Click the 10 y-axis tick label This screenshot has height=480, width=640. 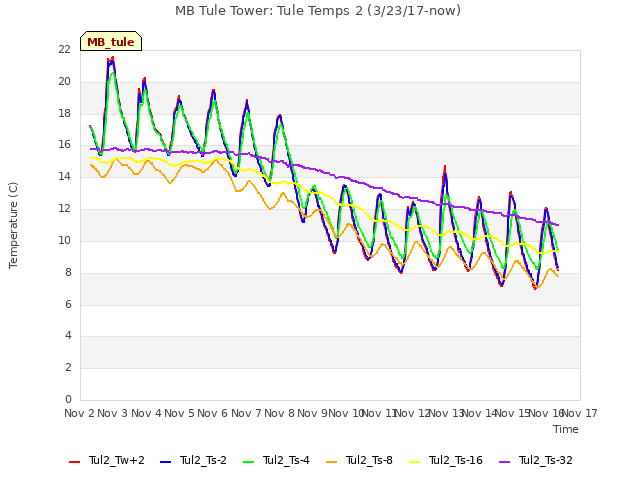pyautogui.click(x=64, y=241)
